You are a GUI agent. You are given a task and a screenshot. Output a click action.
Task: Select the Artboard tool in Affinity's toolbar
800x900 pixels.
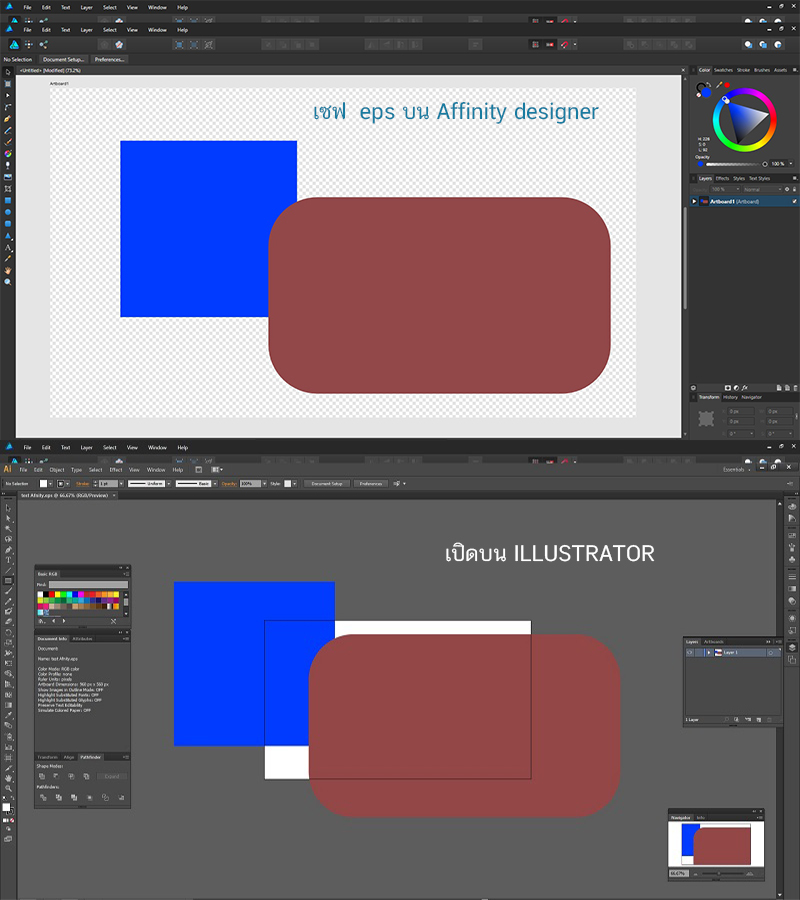tap(8, 84)
